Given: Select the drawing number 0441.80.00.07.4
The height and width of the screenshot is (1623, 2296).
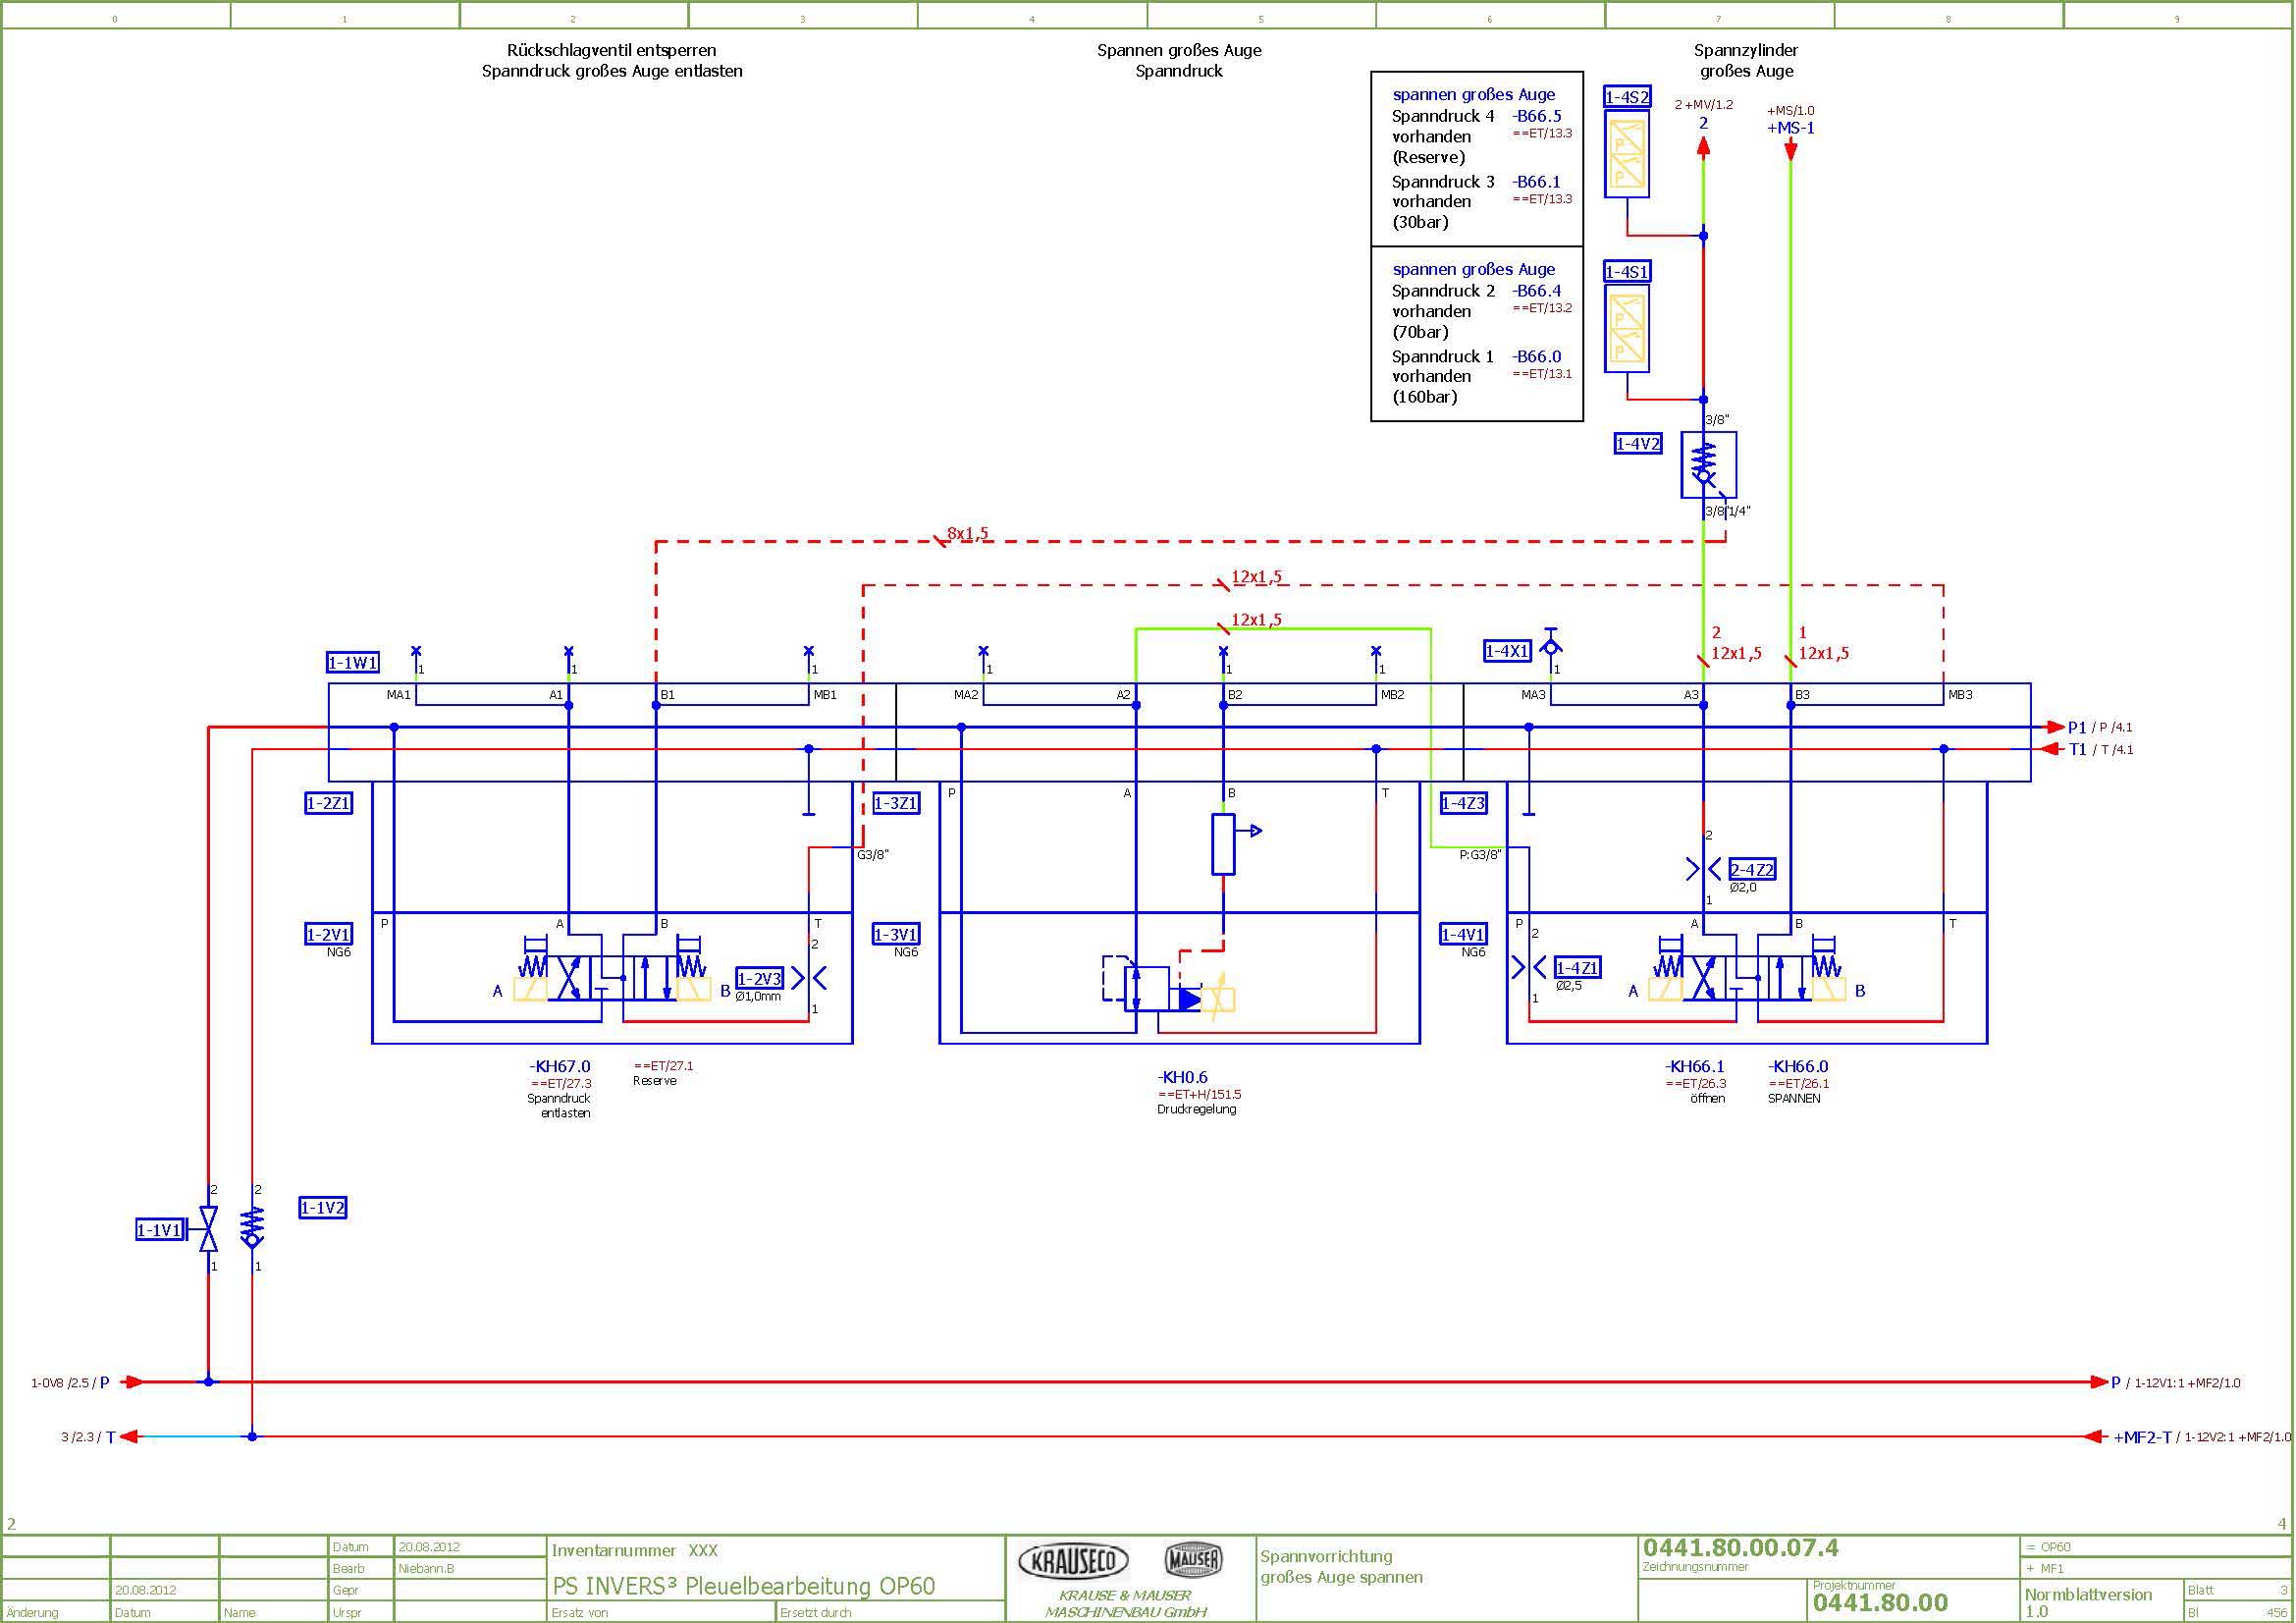Looking at the screenshot, I should [x=1740, y=1547].
